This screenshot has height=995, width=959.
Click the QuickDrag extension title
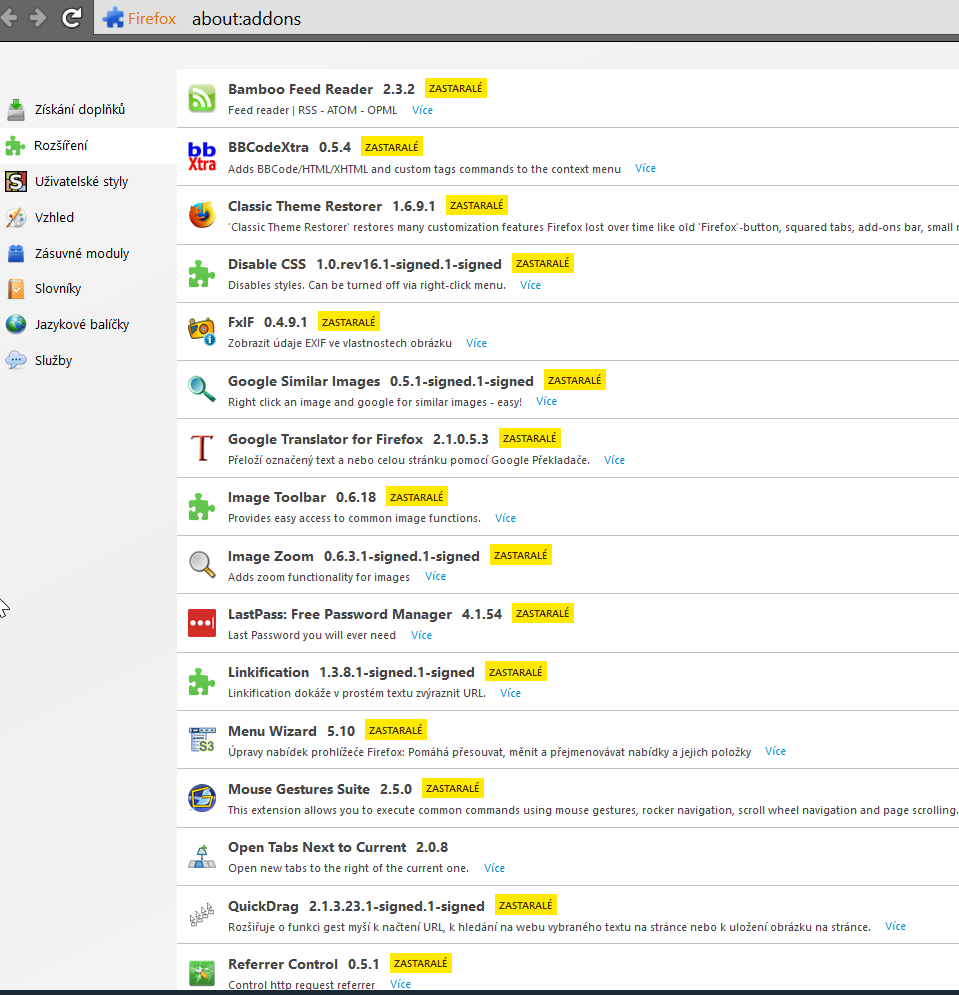(263, 906)
